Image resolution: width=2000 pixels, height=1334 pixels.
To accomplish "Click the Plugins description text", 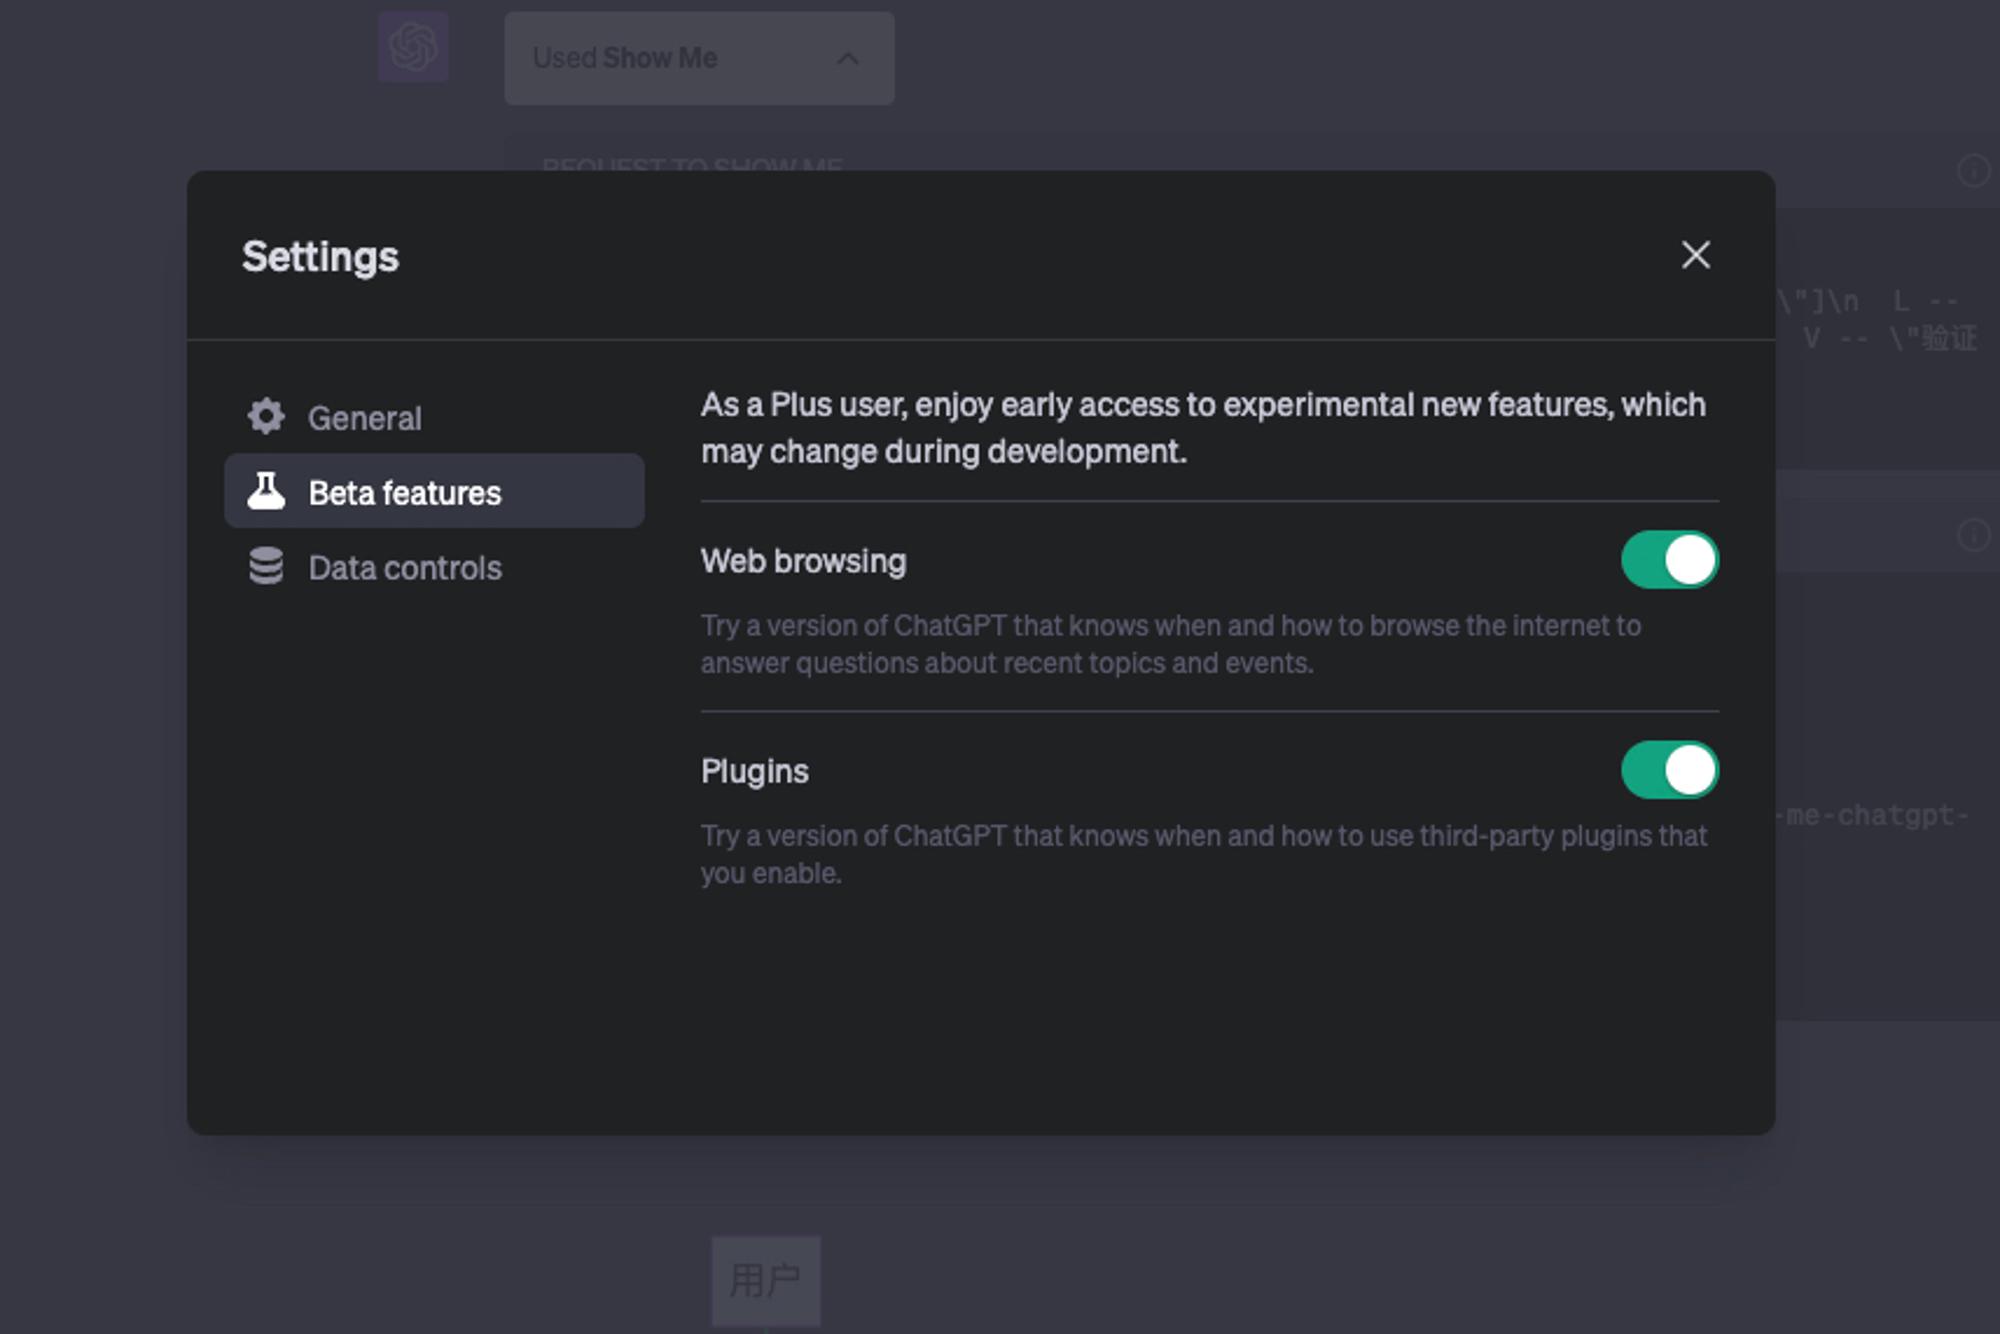I will (x=1204, y=854).
